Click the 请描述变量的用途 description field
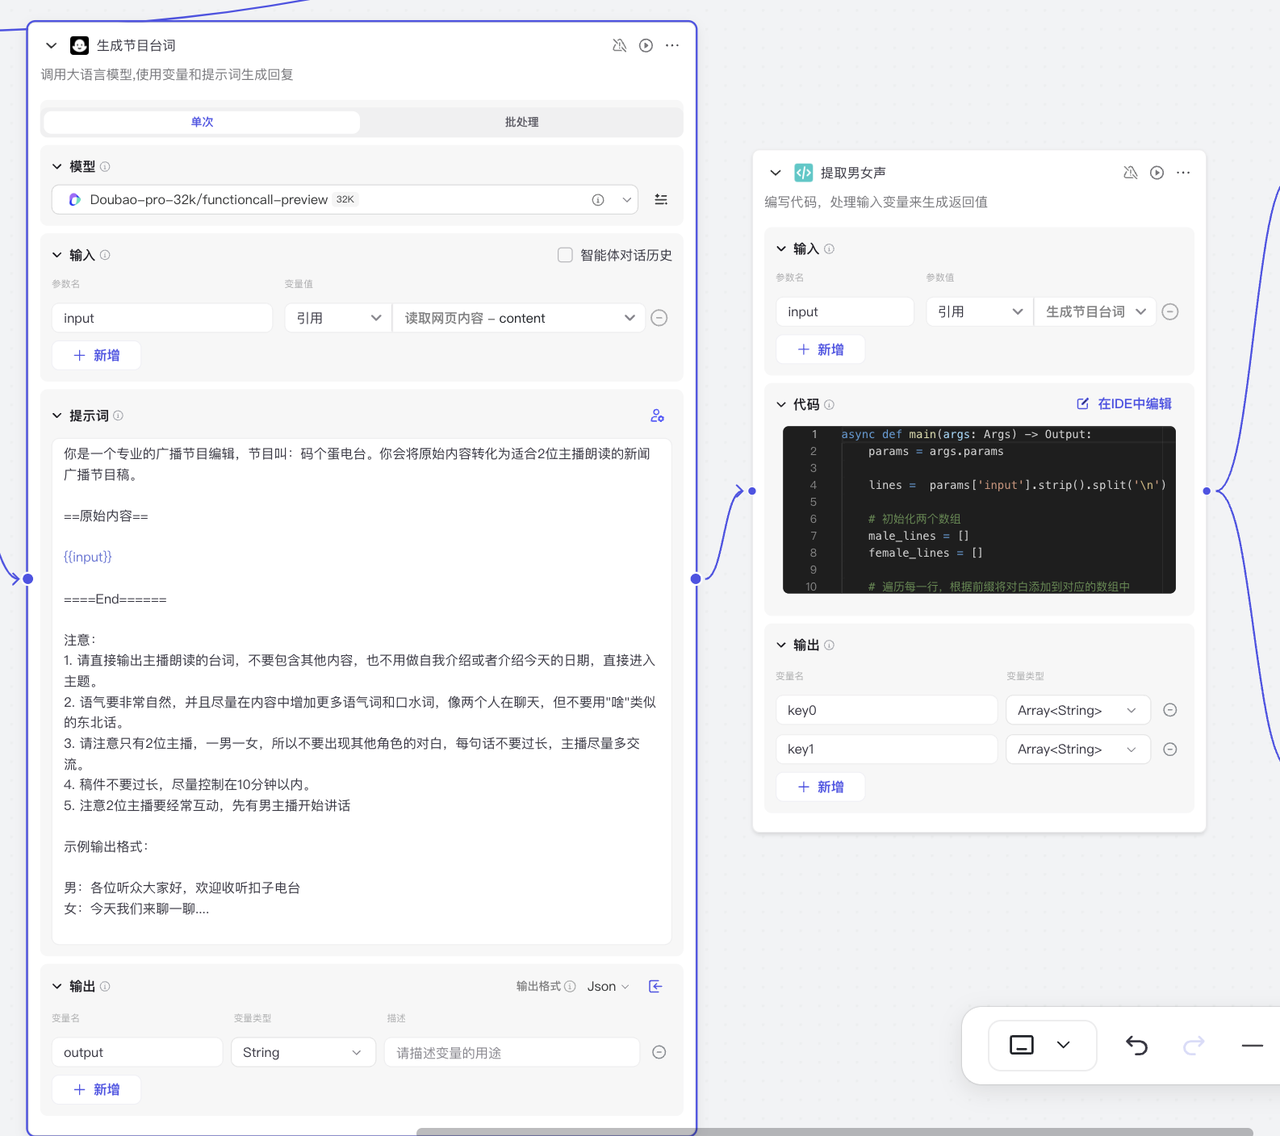The image size is (1280, 1136). [512, 1052]
